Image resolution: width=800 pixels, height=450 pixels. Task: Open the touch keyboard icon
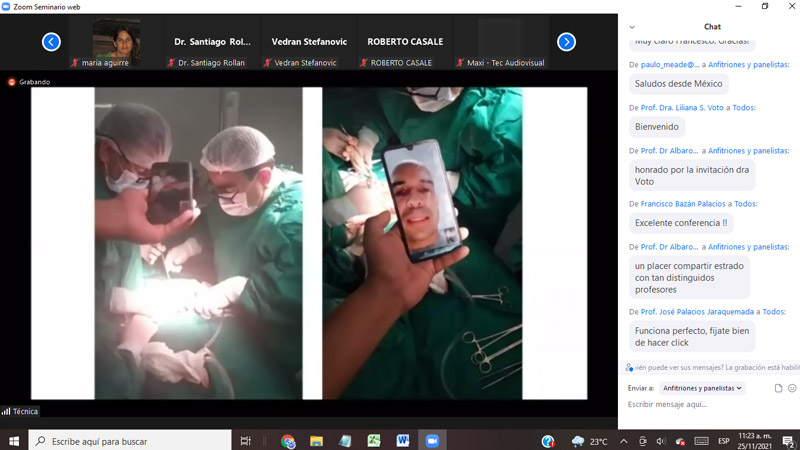tap(702, 441)
